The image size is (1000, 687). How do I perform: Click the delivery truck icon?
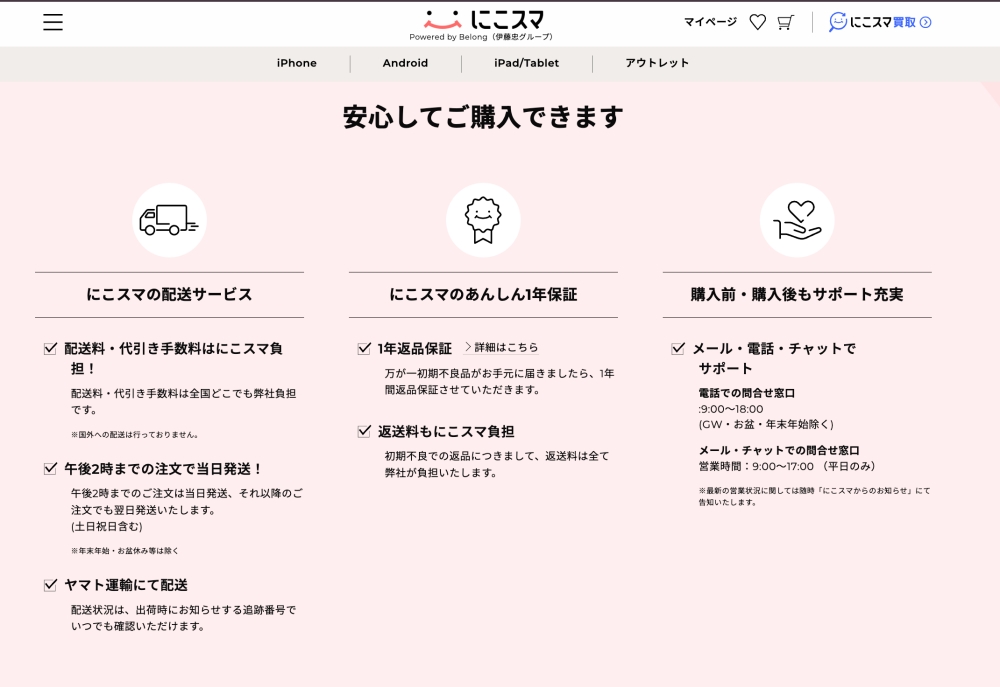[169, 220]
